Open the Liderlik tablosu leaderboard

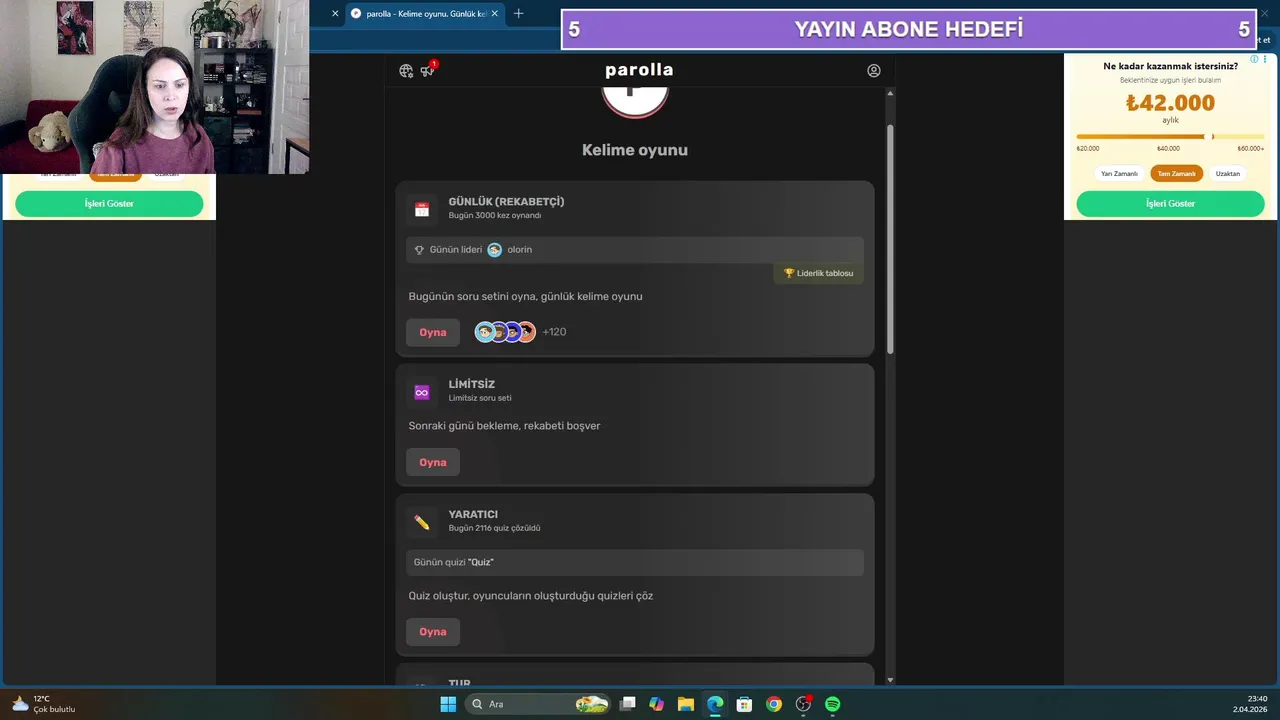[x=818, y=273]
